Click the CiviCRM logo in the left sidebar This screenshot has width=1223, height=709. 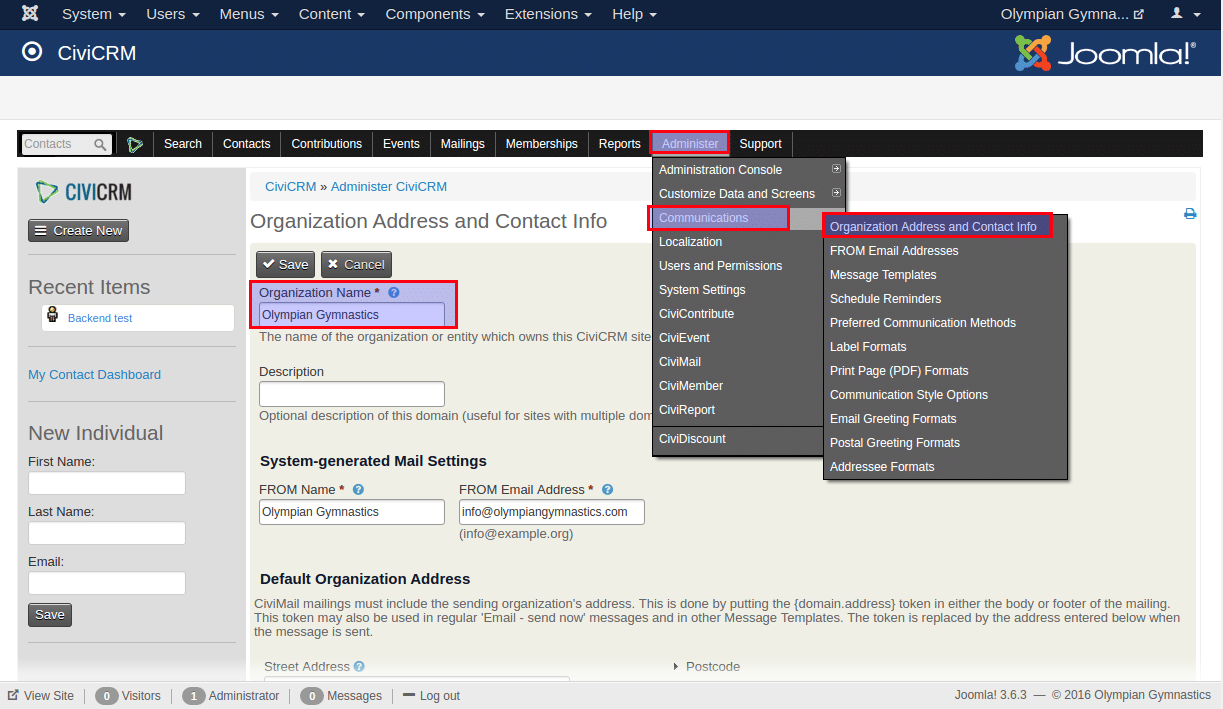click(x=83, y=192)
